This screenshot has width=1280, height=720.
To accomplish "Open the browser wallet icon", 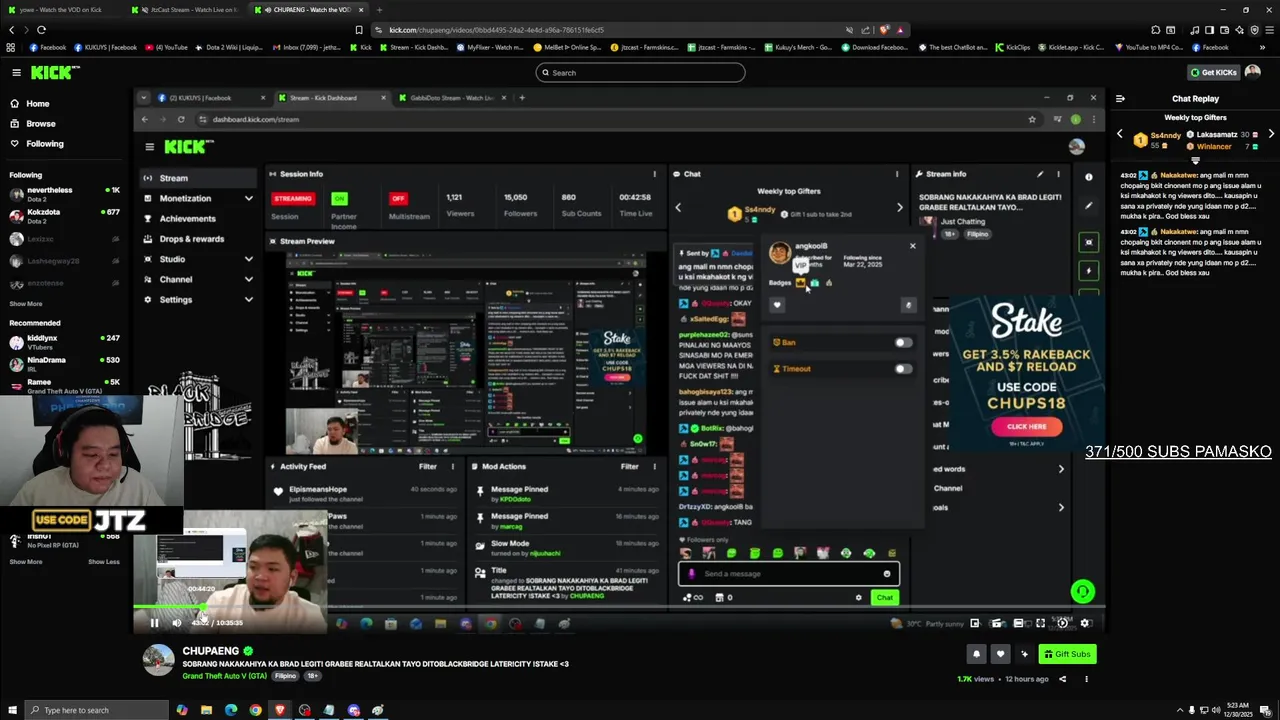I will (x=1223, y=30).
